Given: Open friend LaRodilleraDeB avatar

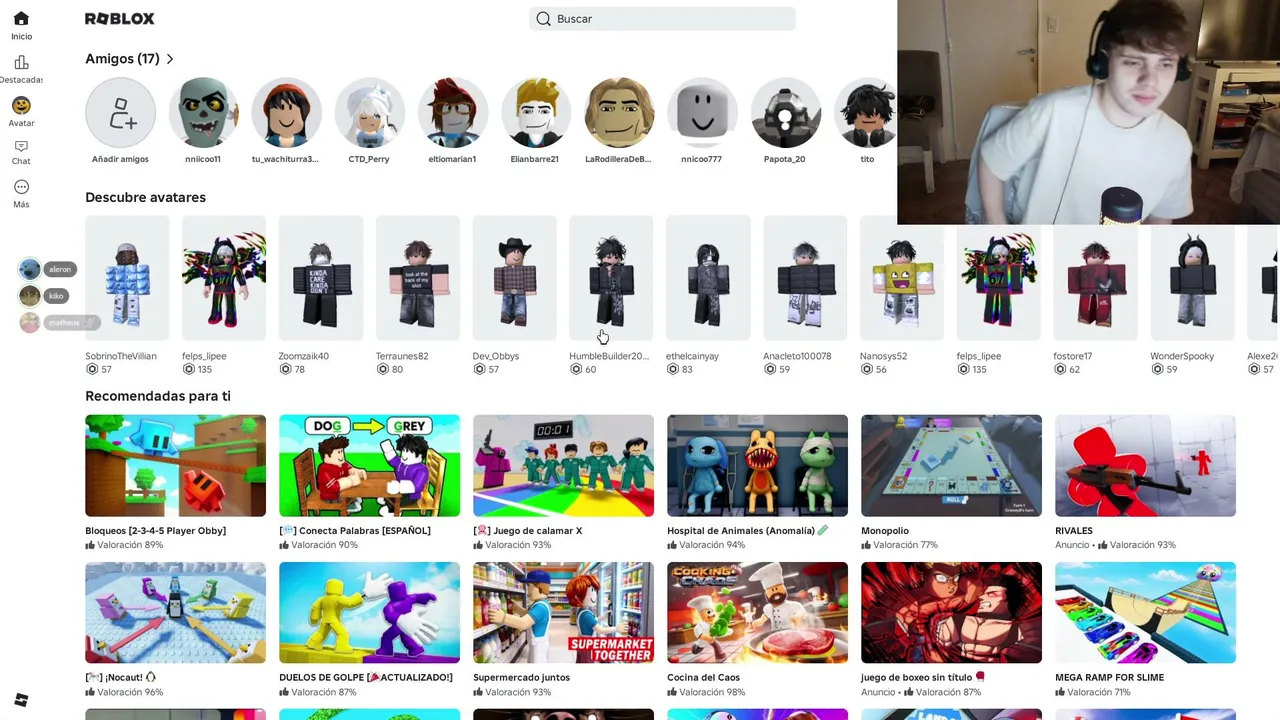Looking at the screenshot, I should (x=618, y=113).
